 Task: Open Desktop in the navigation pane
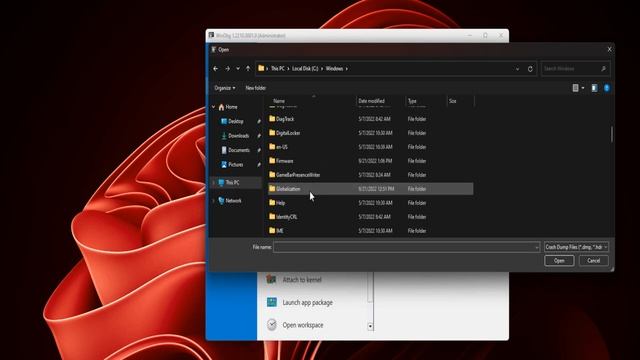[232, 121]
